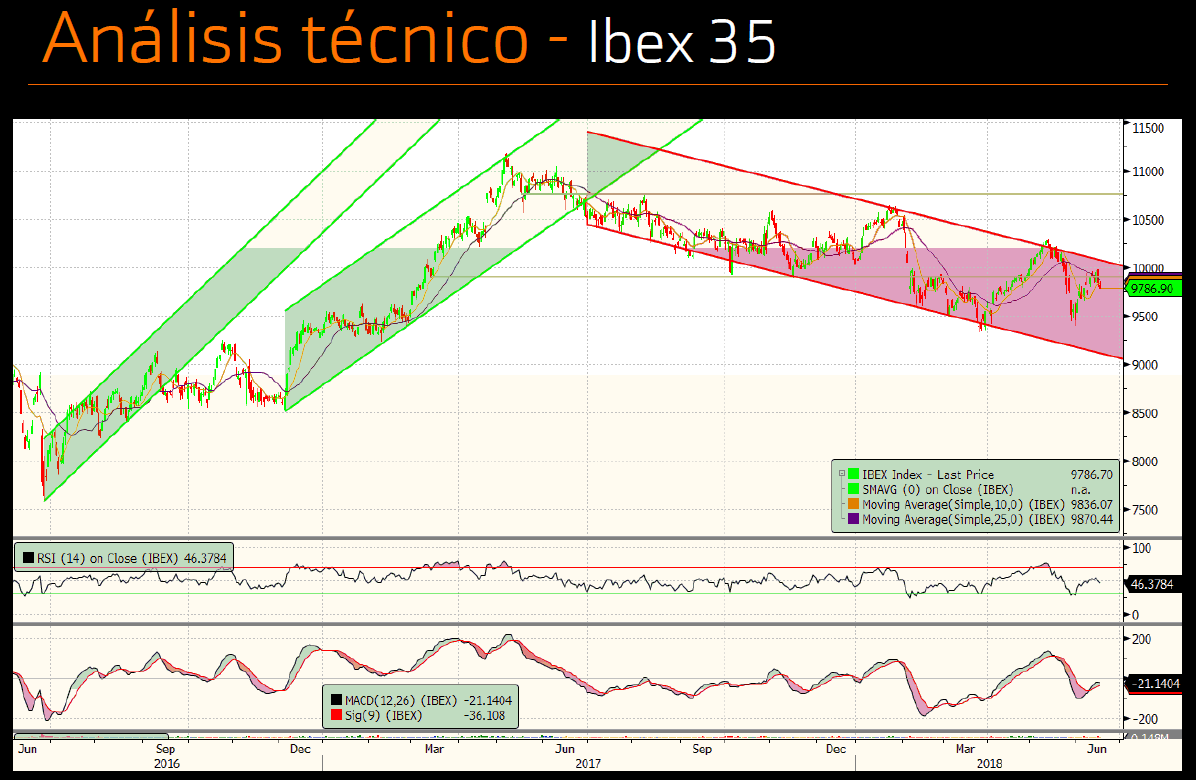The image size is (1196, 780).
Task: Click the red Sig(9) legend swatch
Action: pyautogui.click(x=336, y=715)
